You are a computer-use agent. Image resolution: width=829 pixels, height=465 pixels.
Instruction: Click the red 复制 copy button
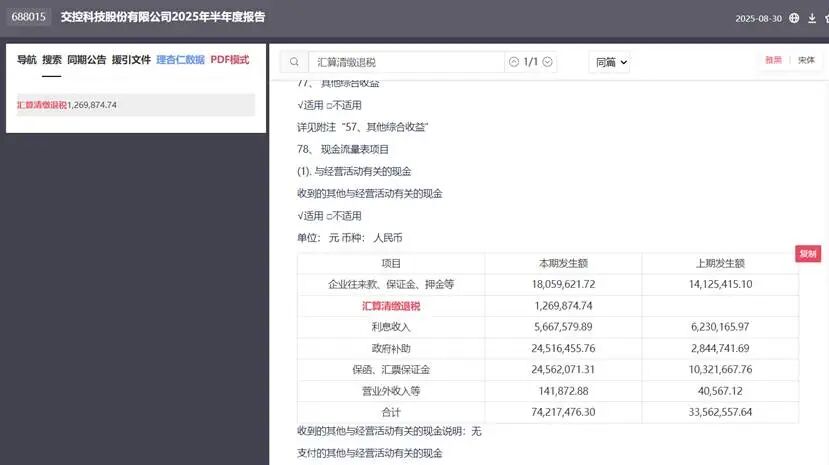click(x=808, y=254)
